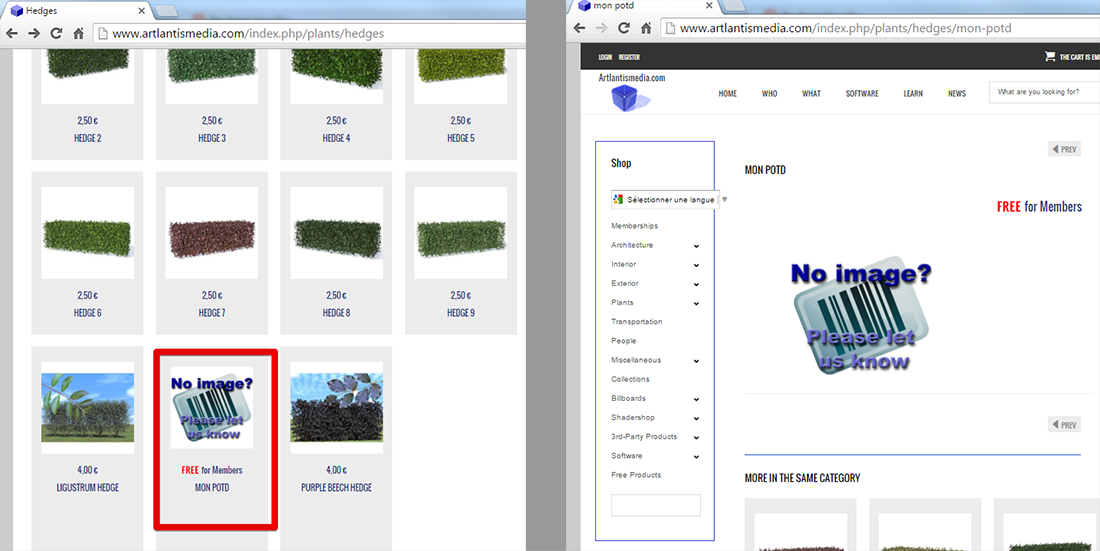Expand the Shadershop category
Screen dimensions: 1100x551
point(696,418)
